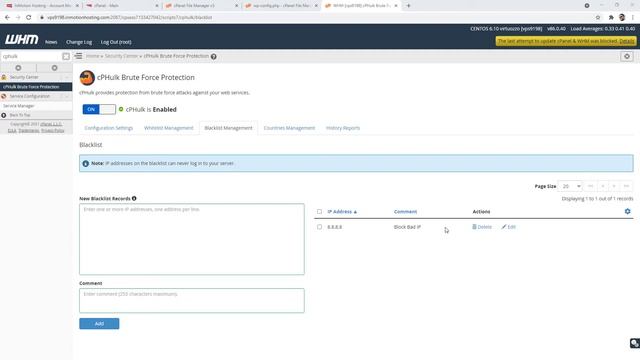
Task: Open the News menu item
Action: click(x=51, y=42)
